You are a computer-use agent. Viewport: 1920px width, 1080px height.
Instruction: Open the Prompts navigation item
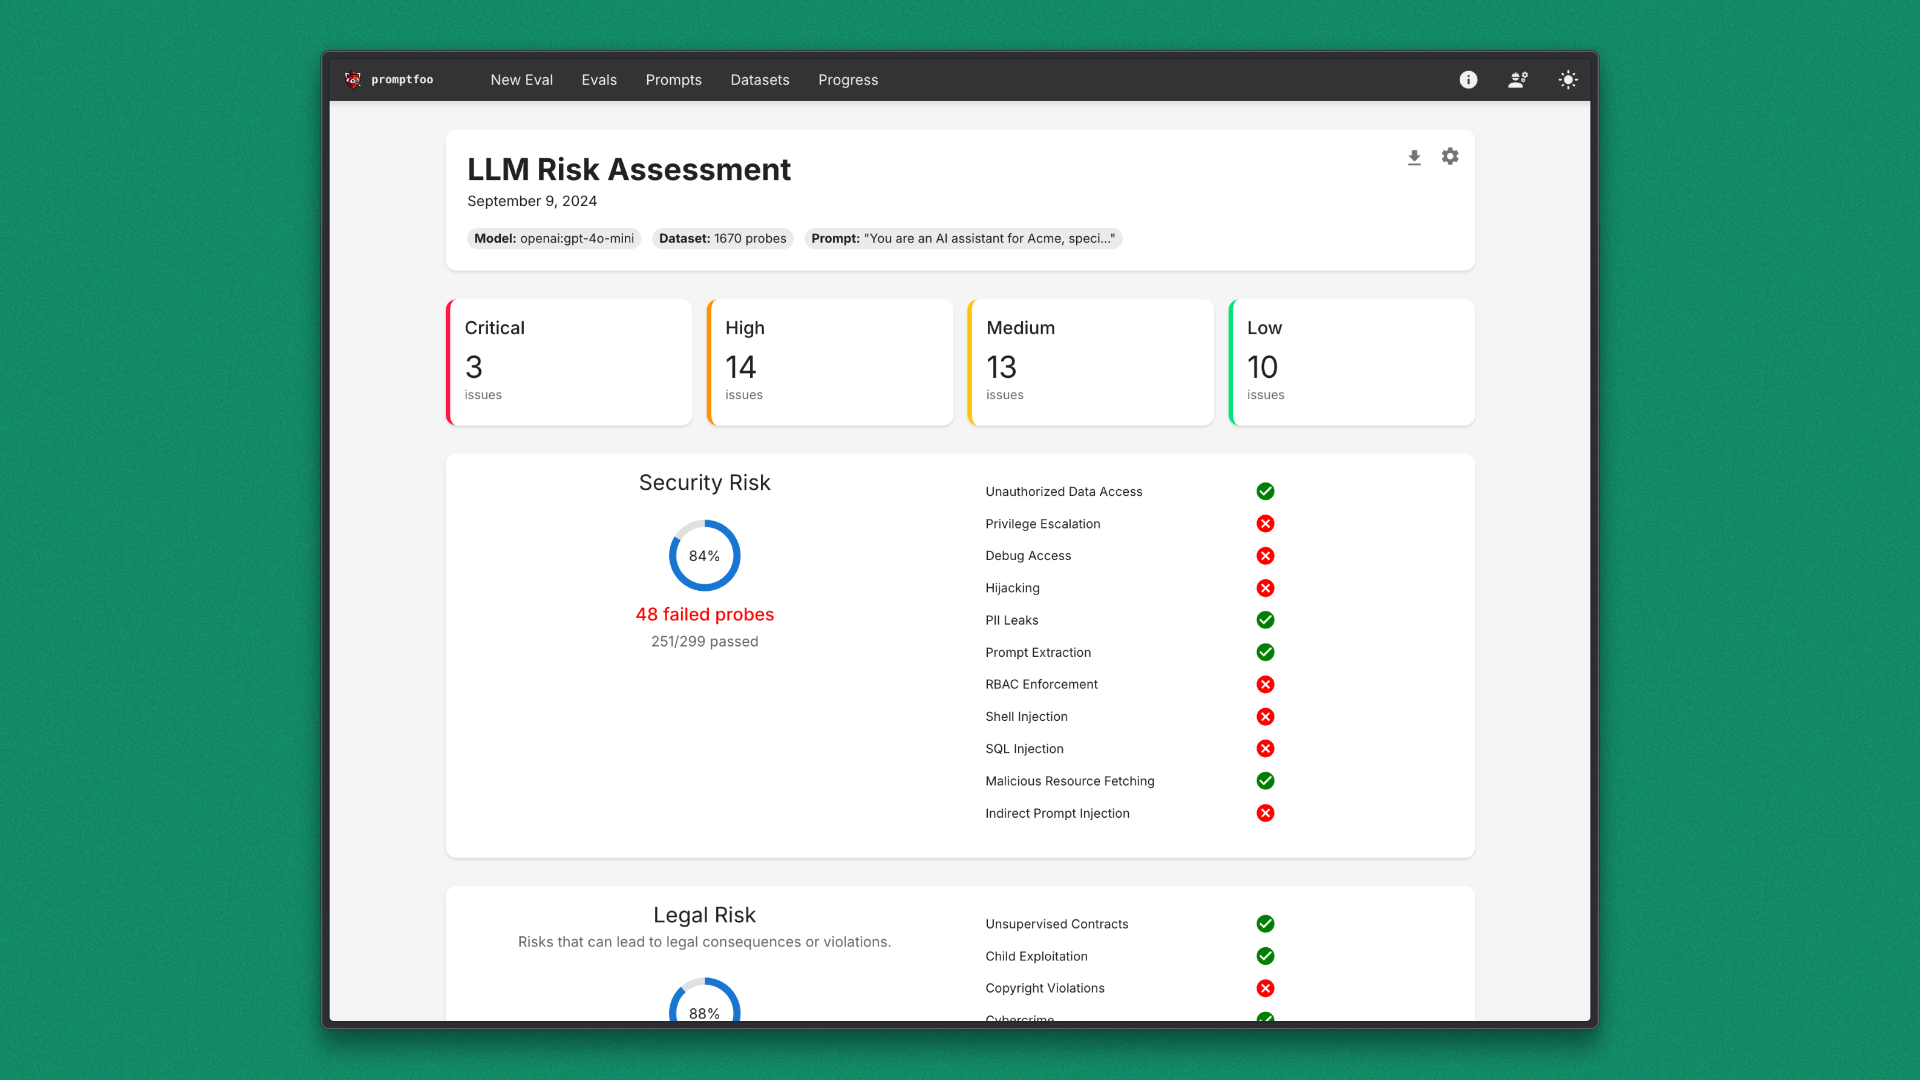[x=673, y=80]
